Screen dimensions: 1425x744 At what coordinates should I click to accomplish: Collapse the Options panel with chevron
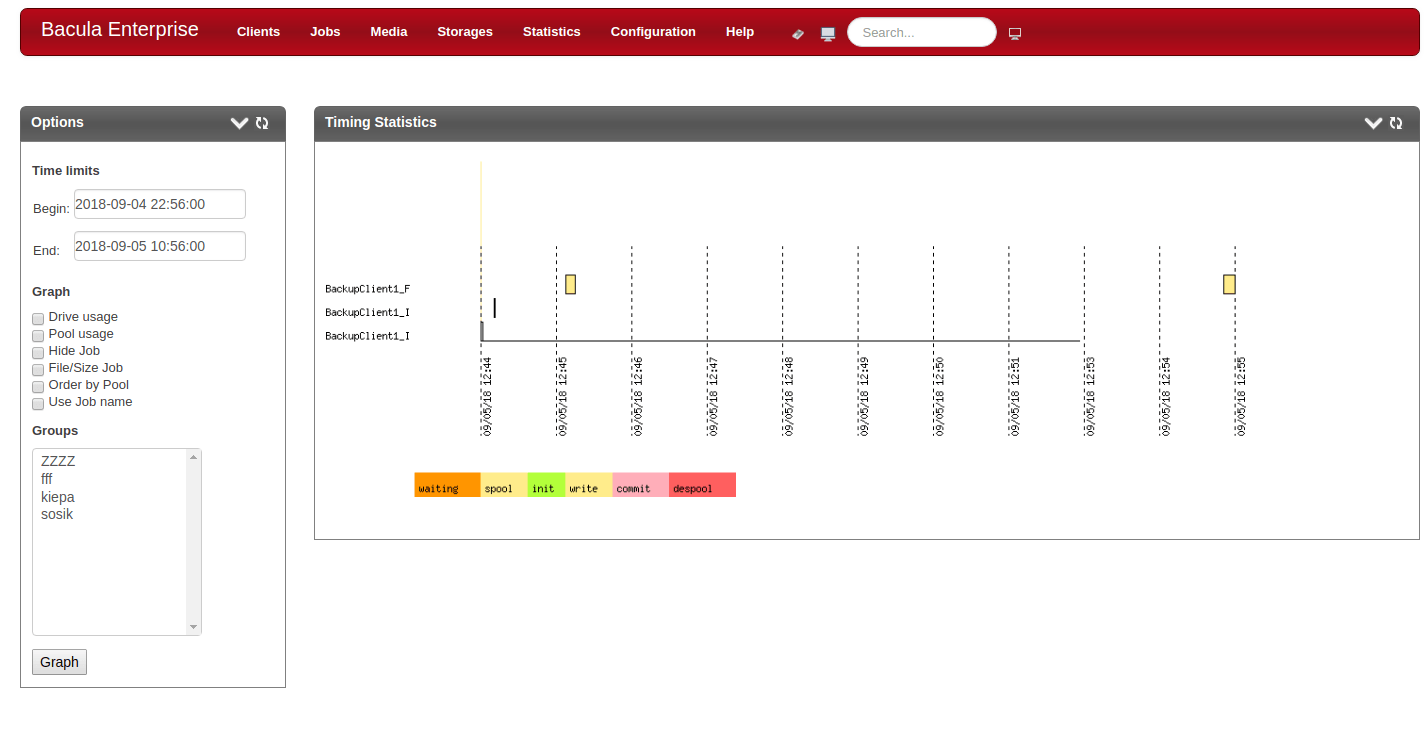point(239,123)
